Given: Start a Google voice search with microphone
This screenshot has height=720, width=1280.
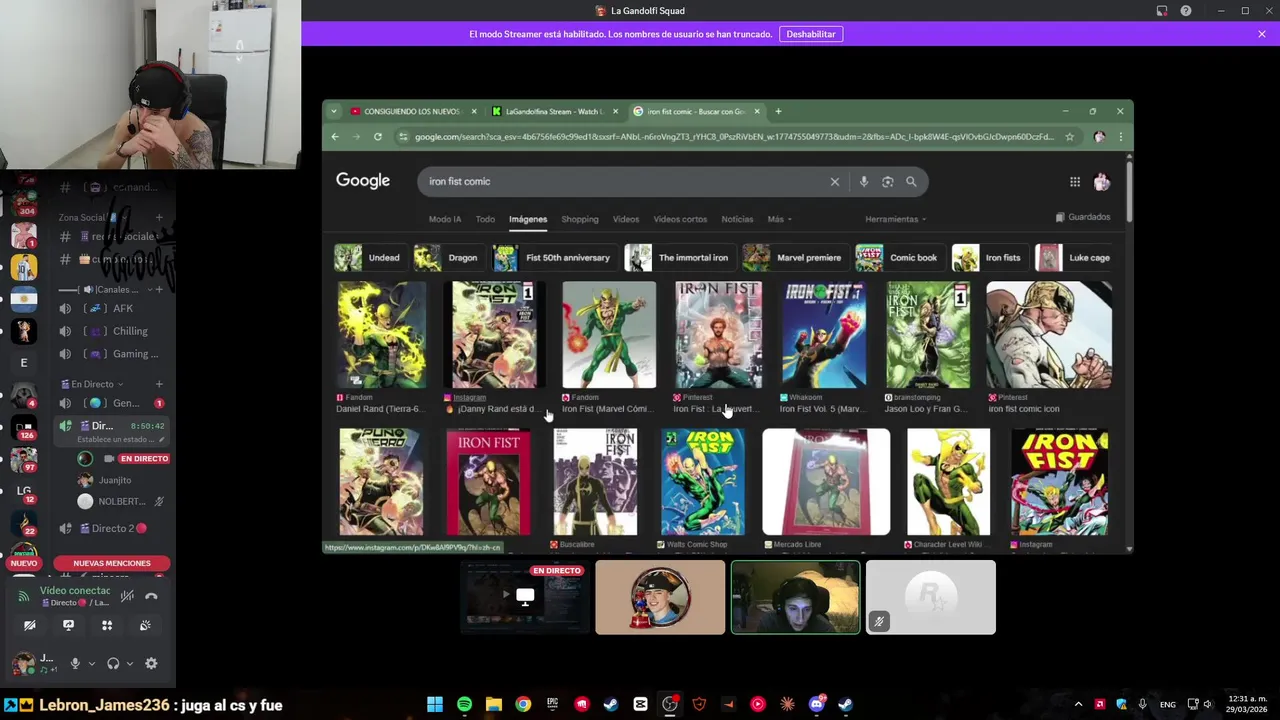Looking at the screenshot, I should tap(864, 182).
